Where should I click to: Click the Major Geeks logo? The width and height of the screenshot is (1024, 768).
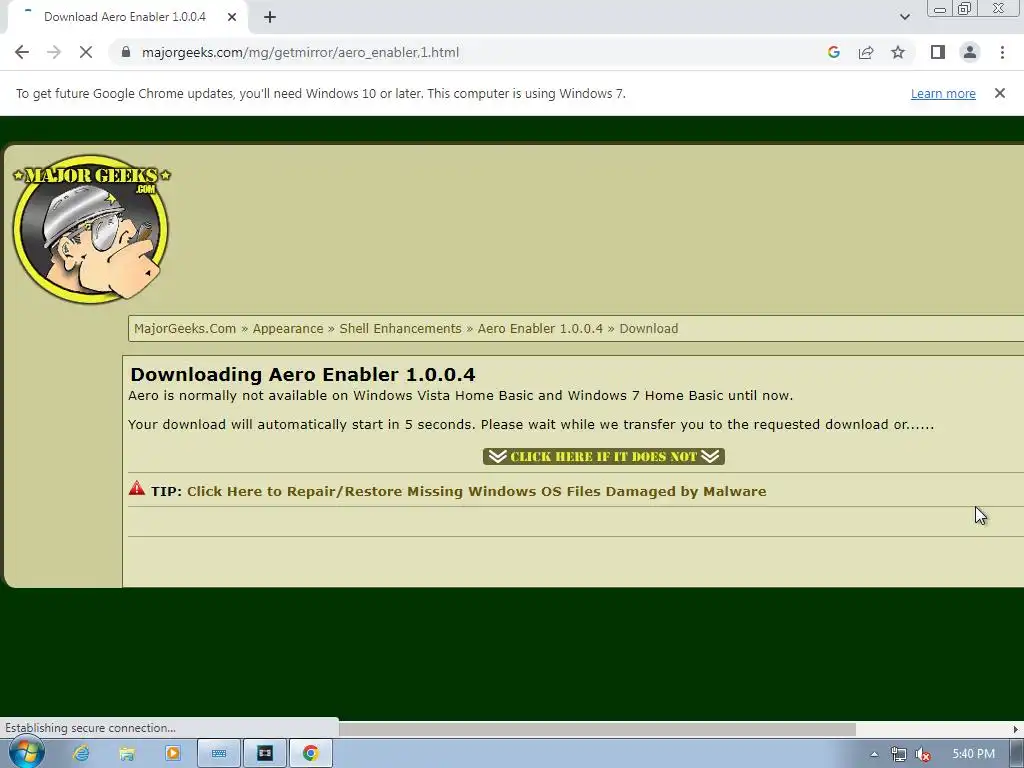click(91, 229)
